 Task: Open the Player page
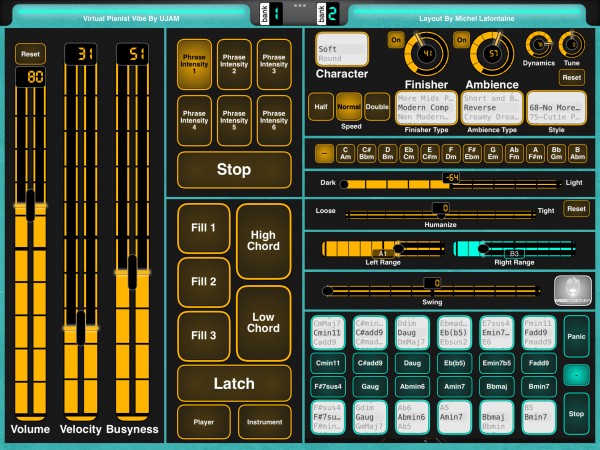(x=204, y=422)
